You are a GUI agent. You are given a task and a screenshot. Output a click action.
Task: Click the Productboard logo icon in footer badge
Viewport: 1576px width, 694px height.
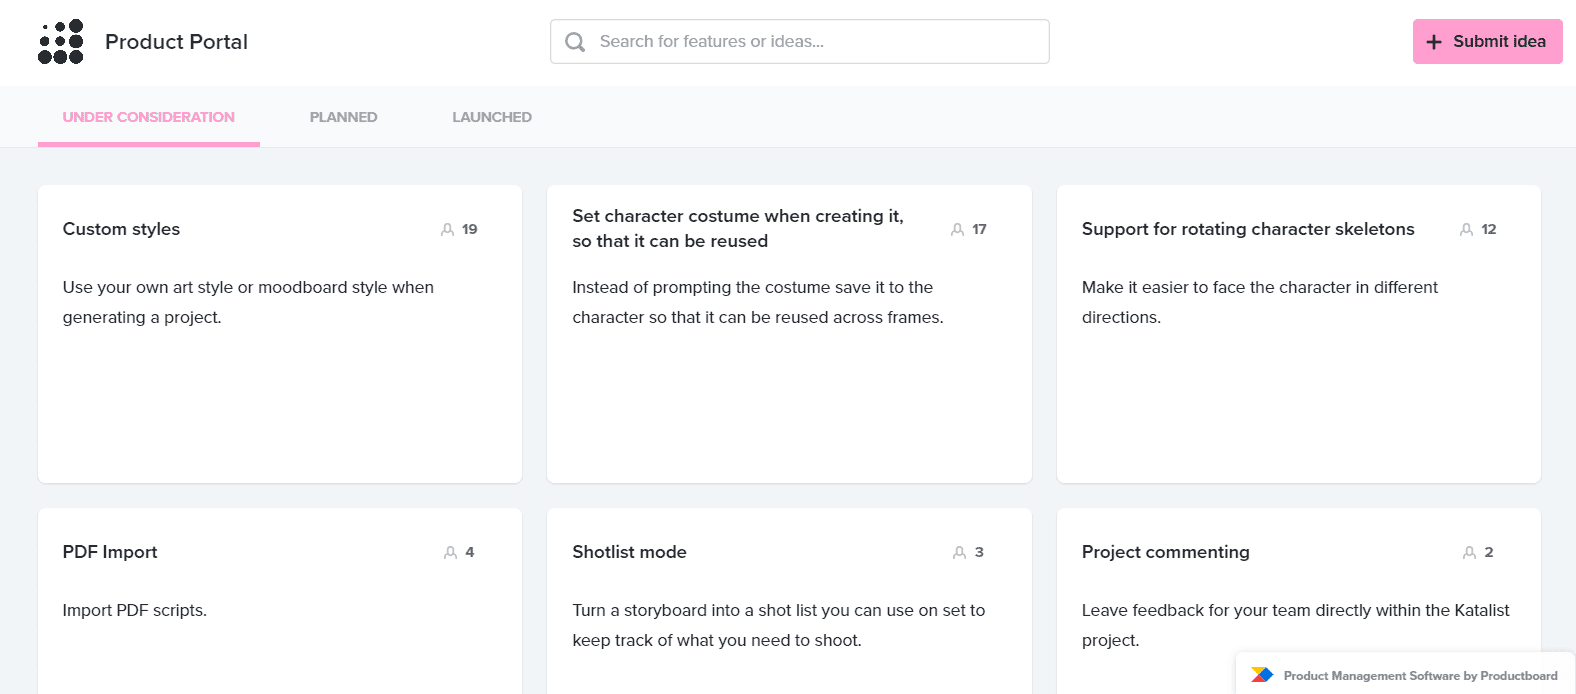(1262, 676)
